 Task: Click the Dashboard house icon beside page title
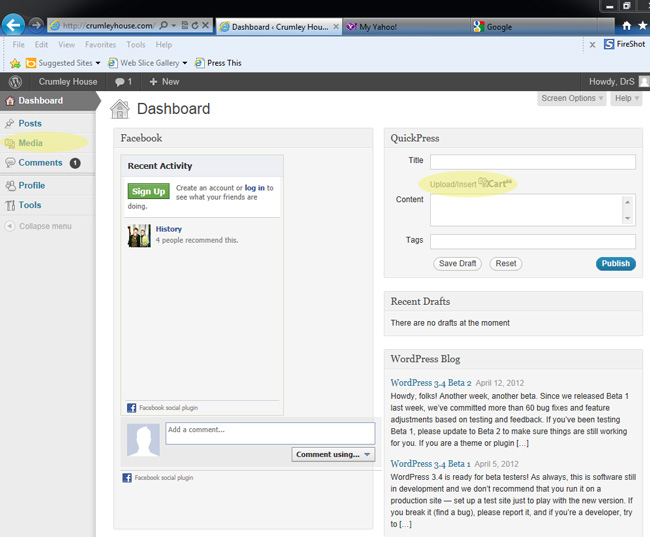[120, 109]
